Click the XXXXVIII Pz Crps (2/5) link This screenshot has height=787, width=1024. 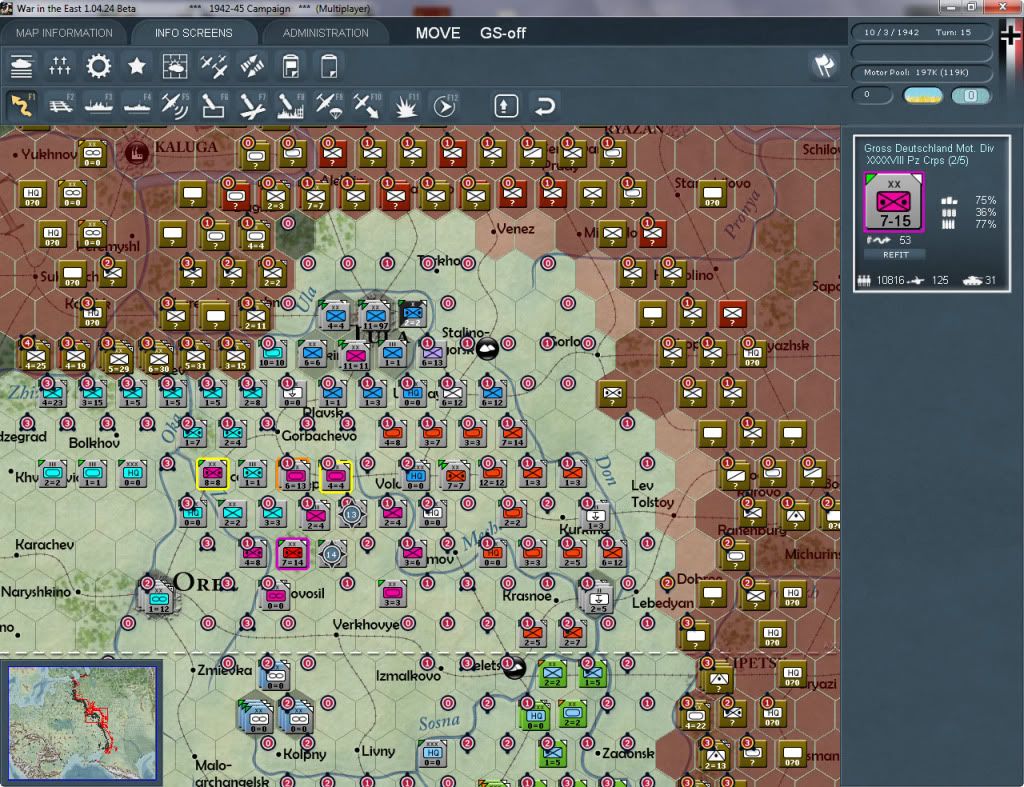[917, 161]
